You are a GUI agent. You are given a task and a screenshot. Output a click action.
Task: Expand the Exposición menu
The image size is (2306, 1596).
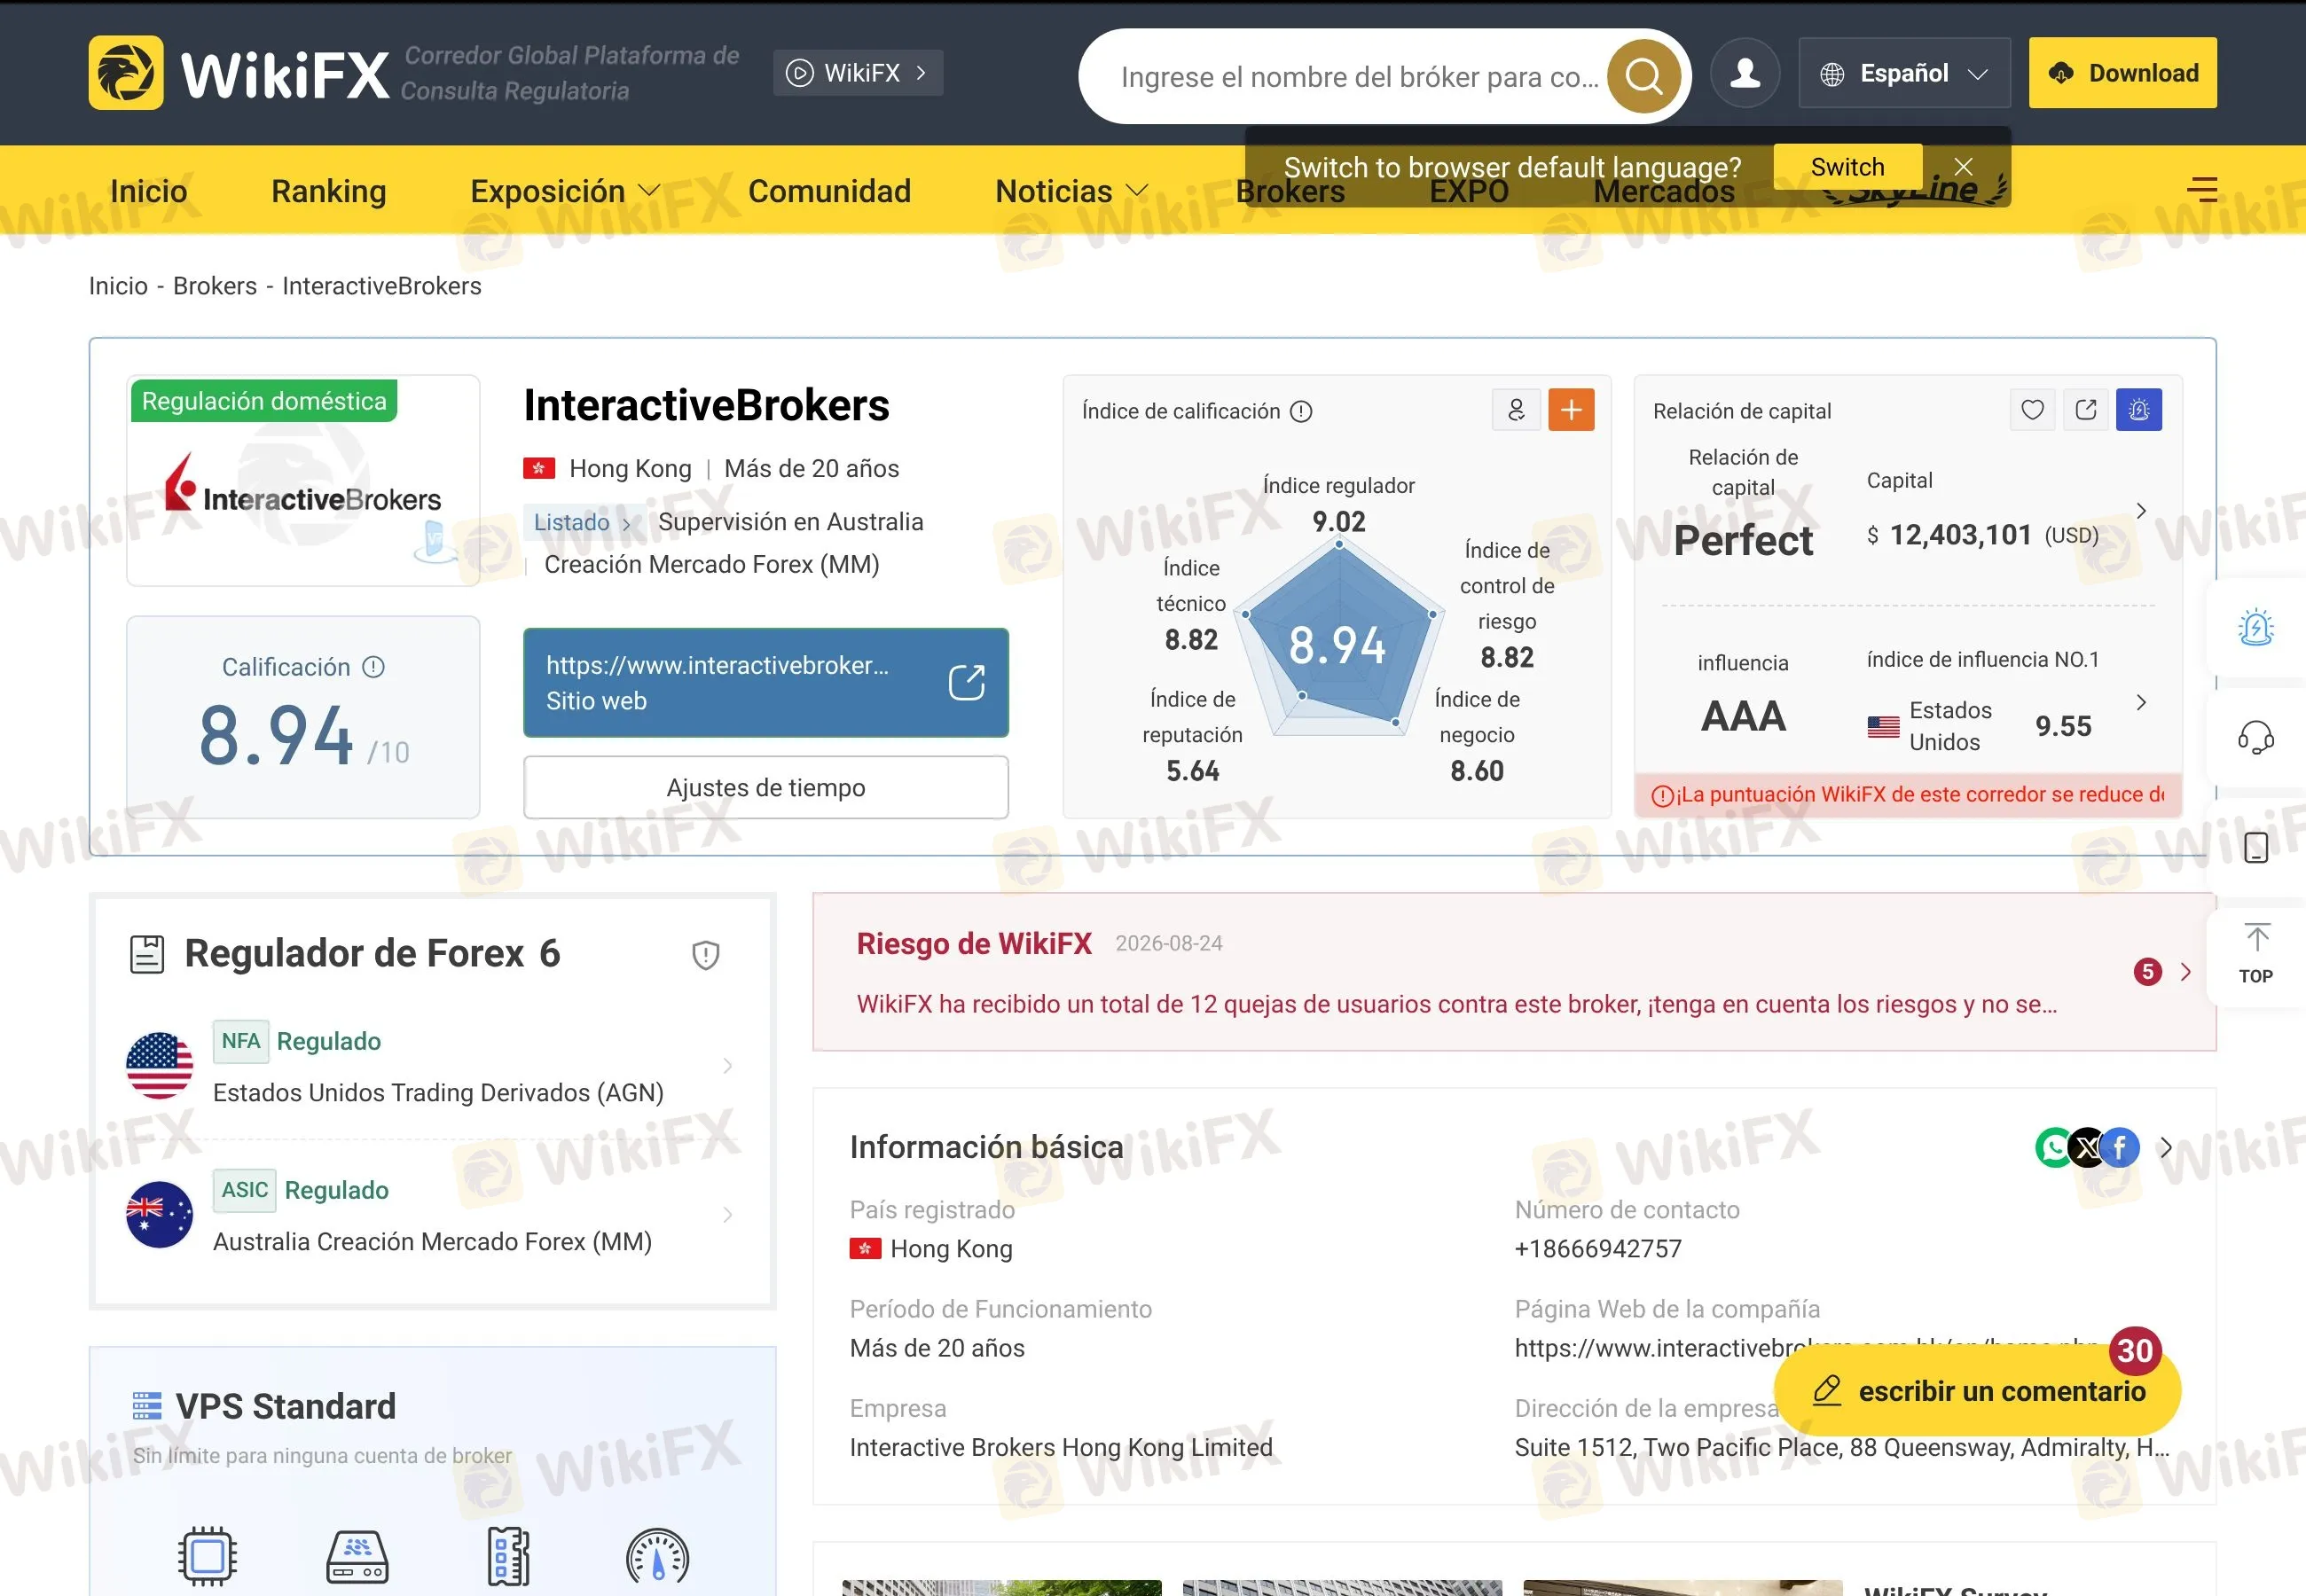pos(565,191)
